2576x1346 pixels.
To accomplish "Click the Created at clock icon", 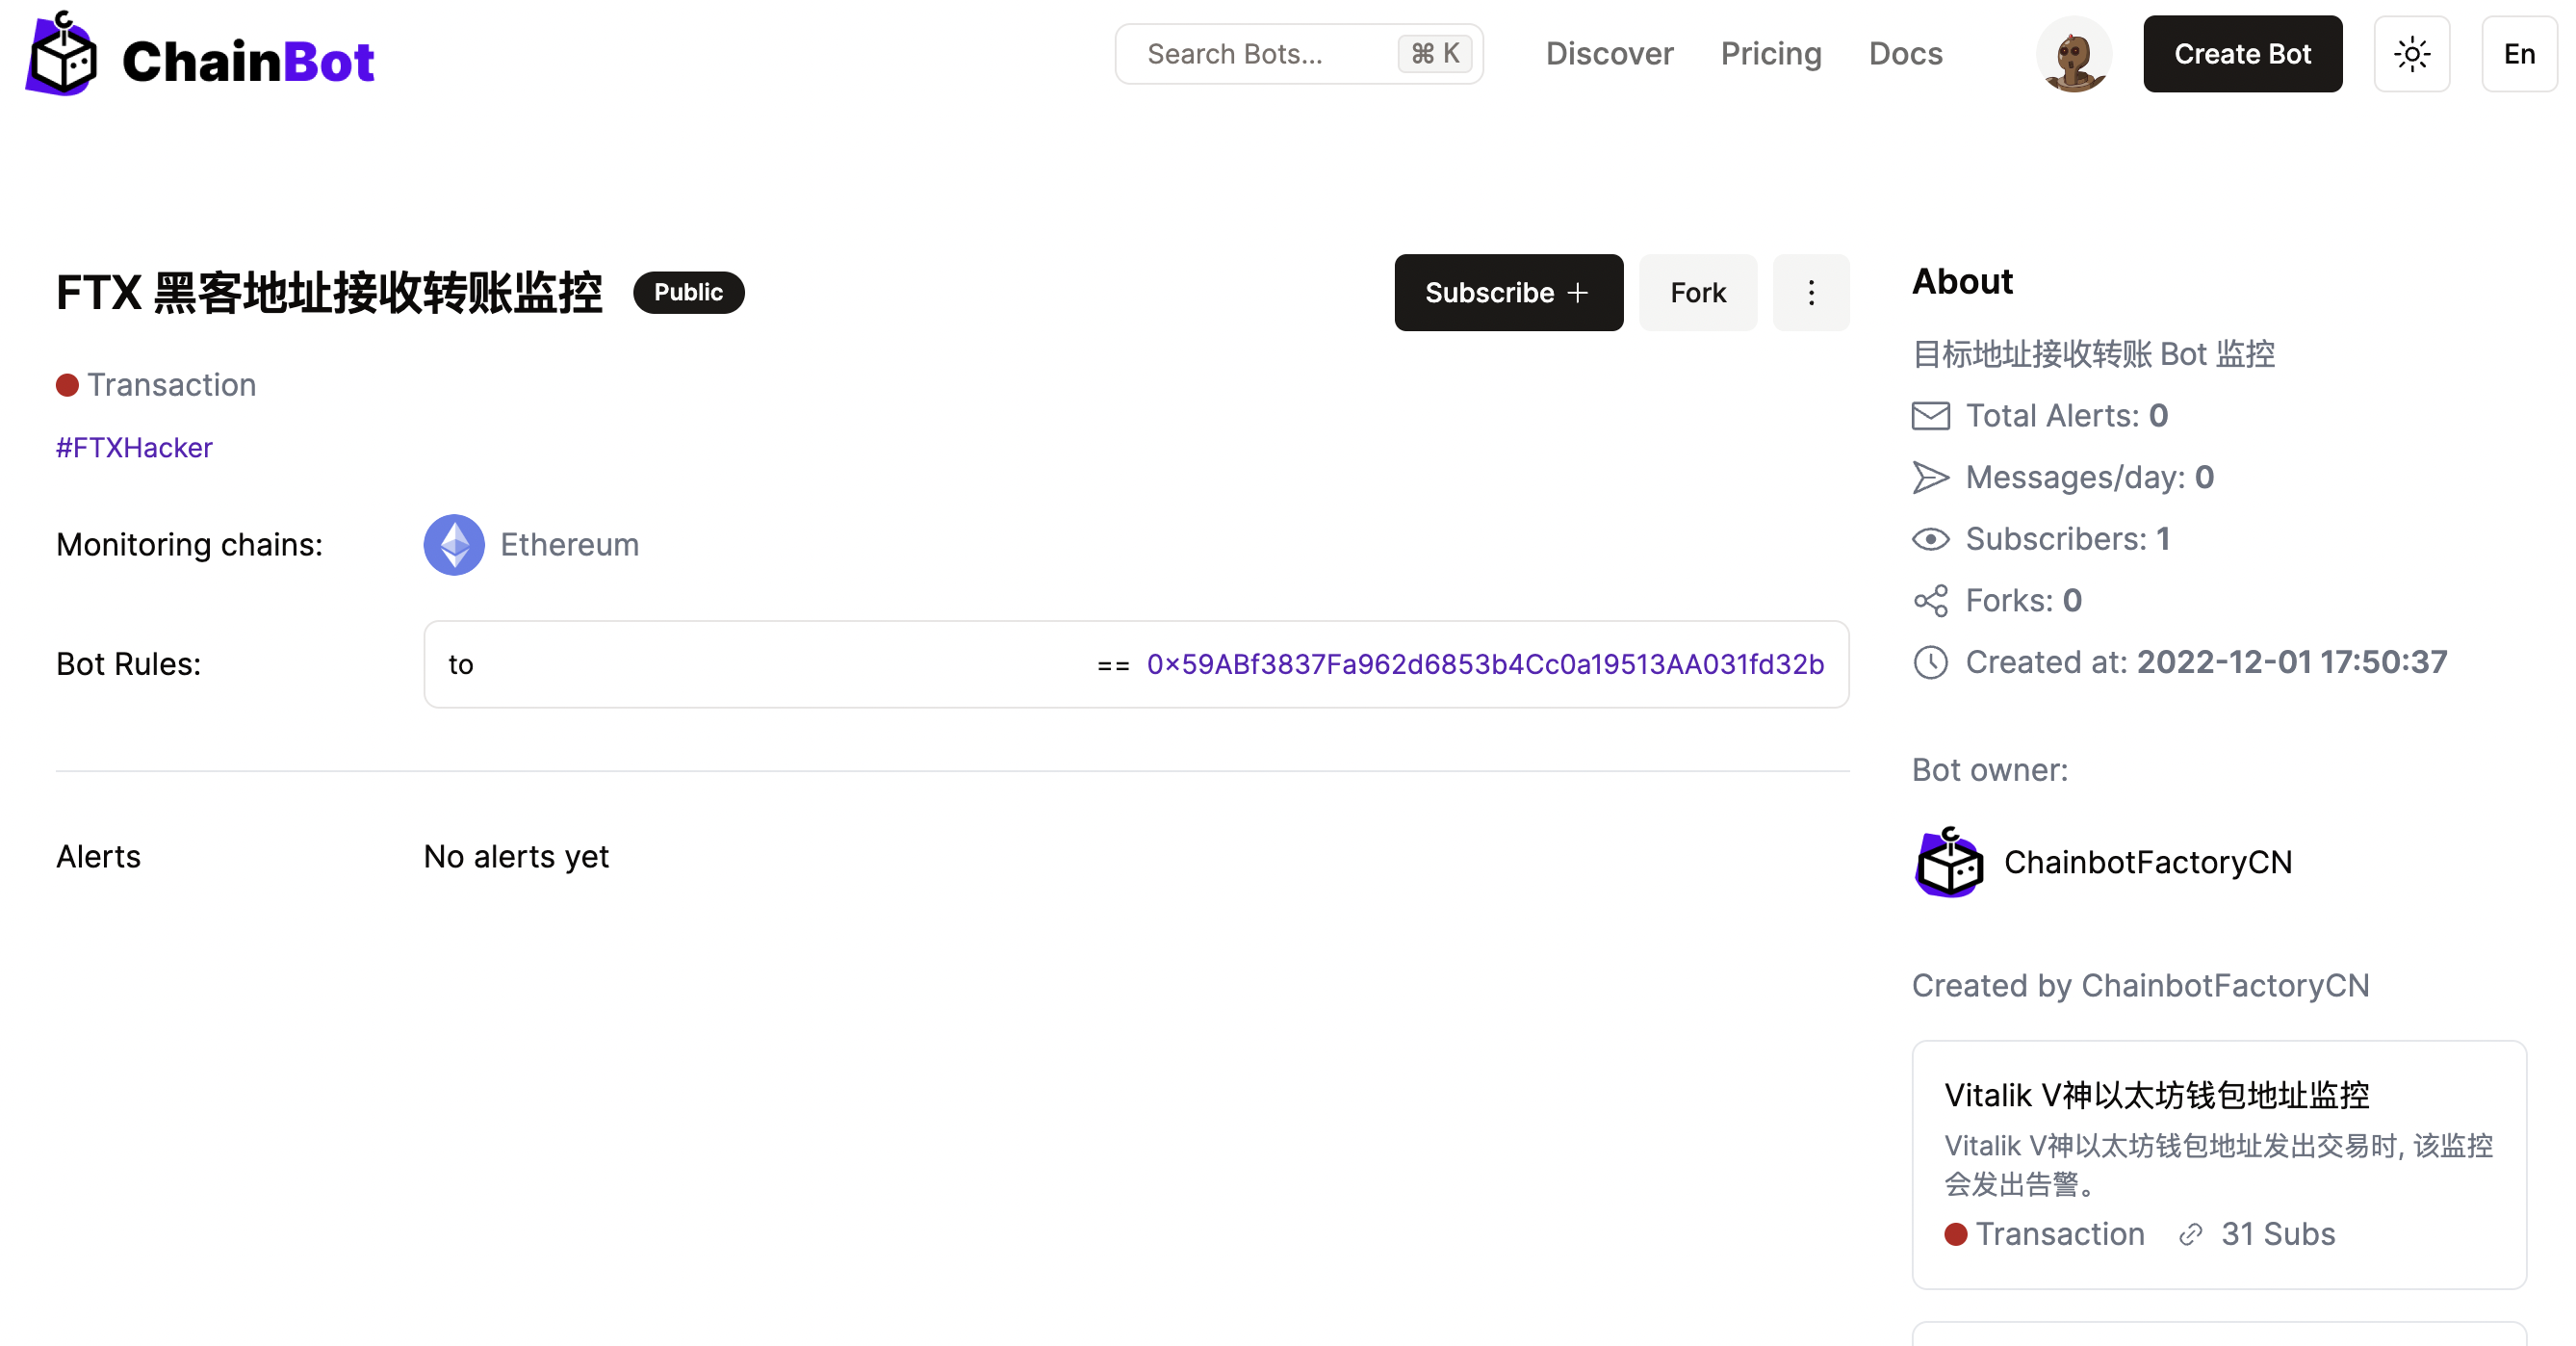I will (x=1930, y=663).
